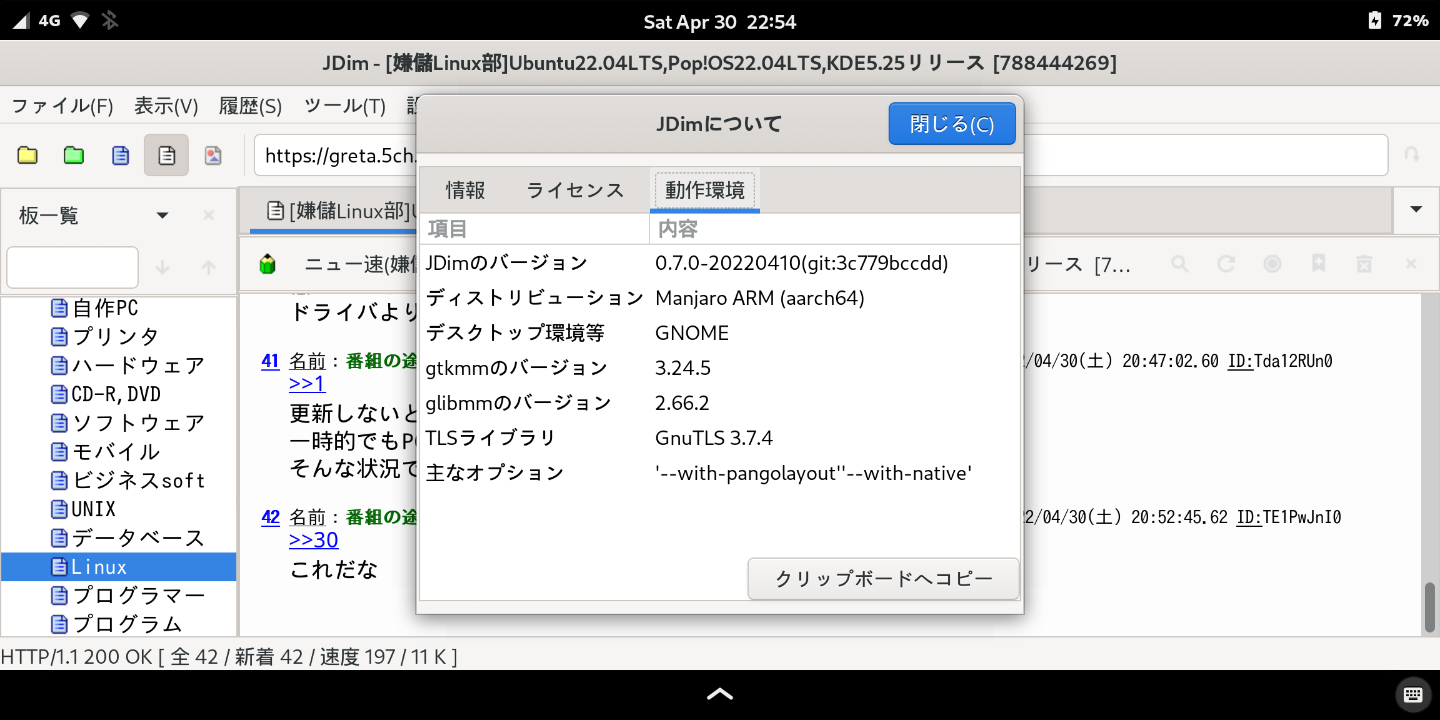Select the デスクトップ環境等 row
Screen dimensions: 1440x720
click(x=720, y=333)
